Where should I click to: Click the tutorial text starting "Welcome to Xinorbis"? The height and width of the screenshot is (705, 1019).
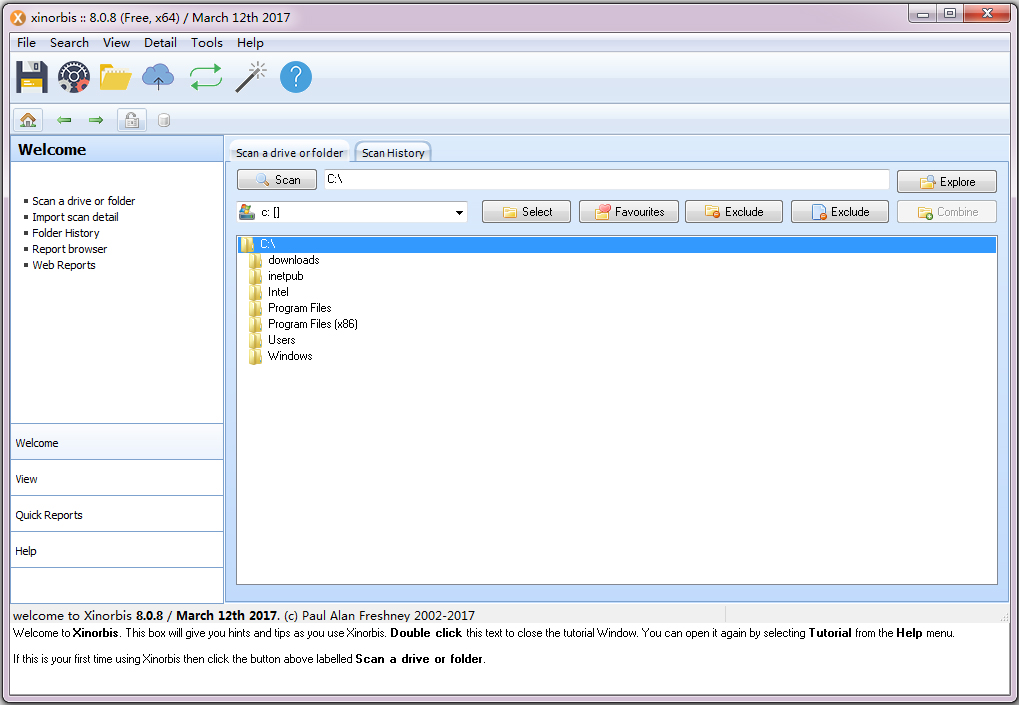click(484, 633)
